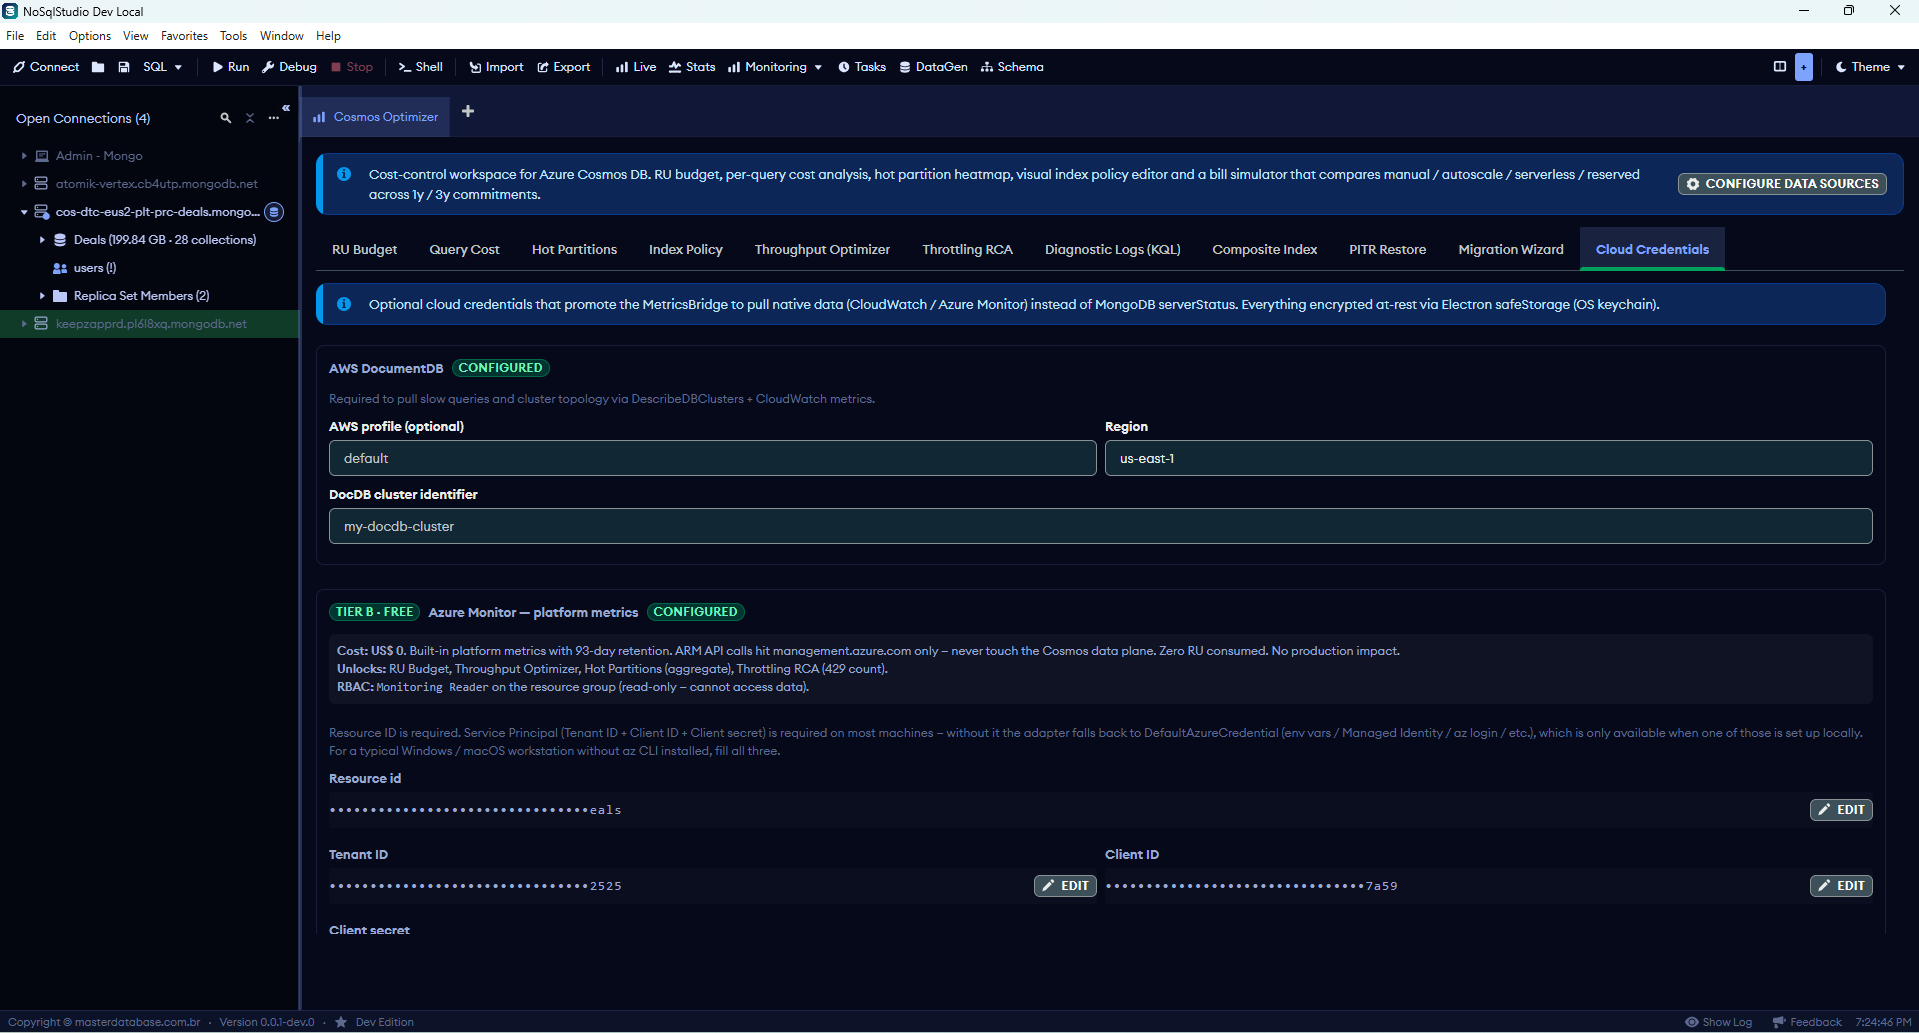Select the Cloud Credentials tab

tap(1652, 249)
